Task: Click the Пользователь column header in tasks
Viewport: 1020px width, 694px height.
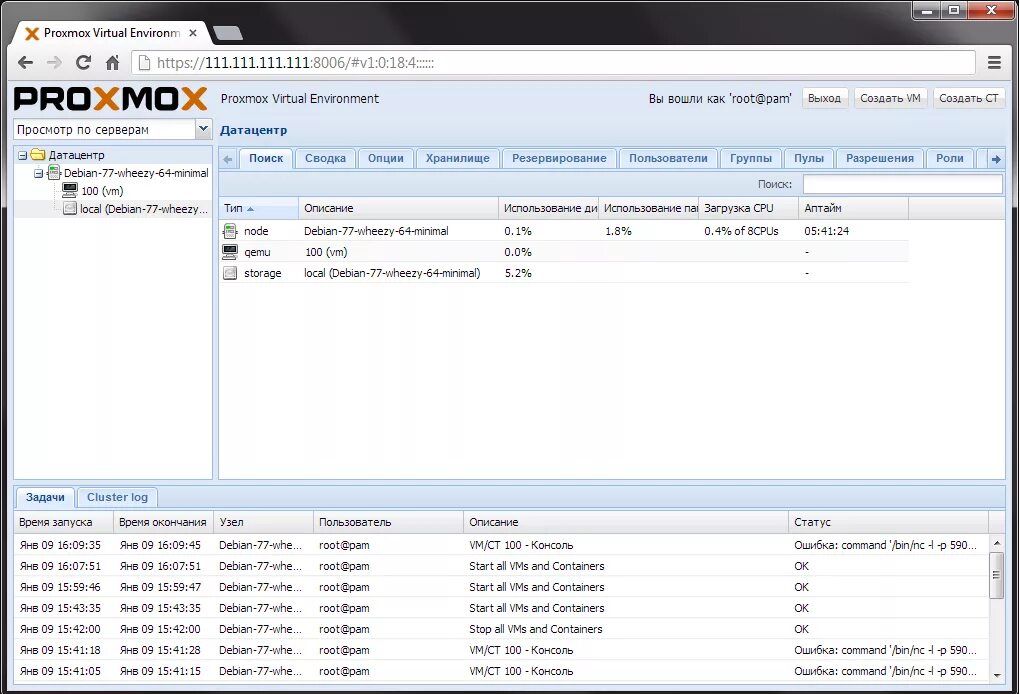Action: [x=388, y=522]
